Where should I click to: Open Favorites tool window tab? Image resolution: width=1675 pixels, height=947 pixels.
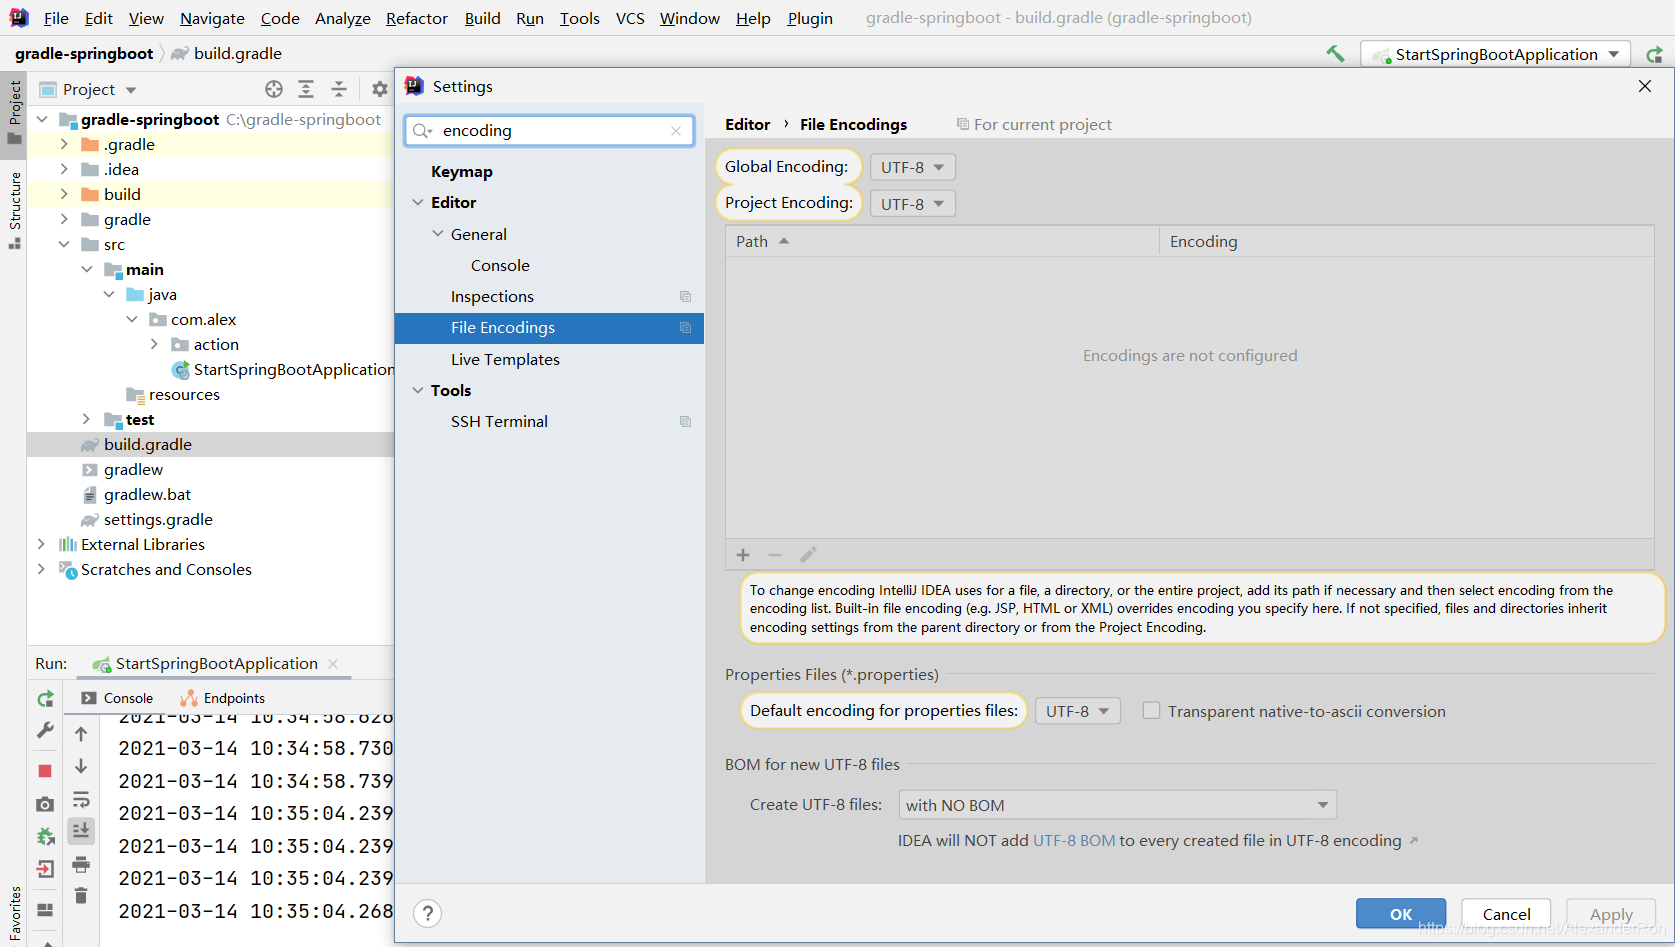coord(14,914)
